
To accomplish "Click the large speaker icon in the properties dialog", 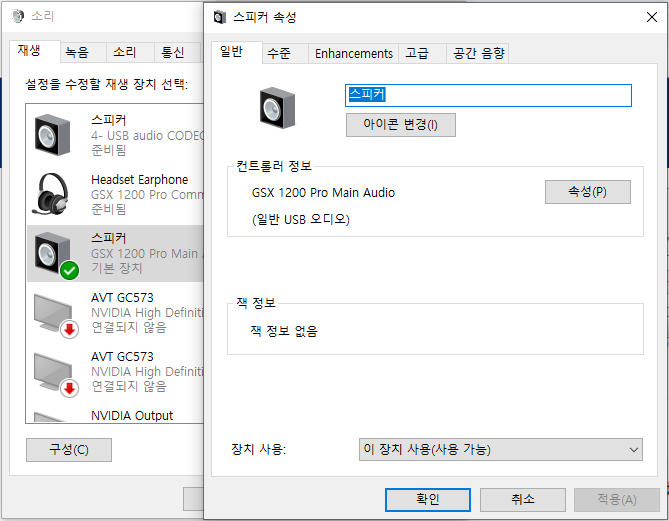I will click(x=277, y=108).
